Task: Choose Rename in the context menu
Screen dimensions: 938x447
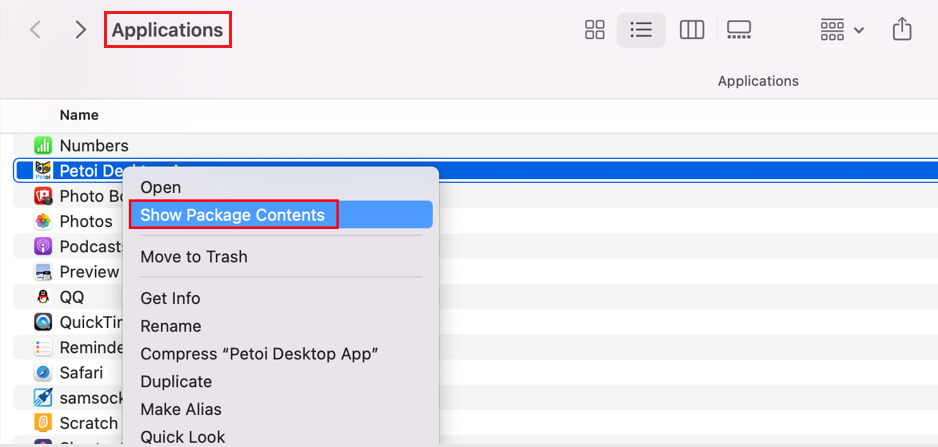Action: (x=170, y=326)
